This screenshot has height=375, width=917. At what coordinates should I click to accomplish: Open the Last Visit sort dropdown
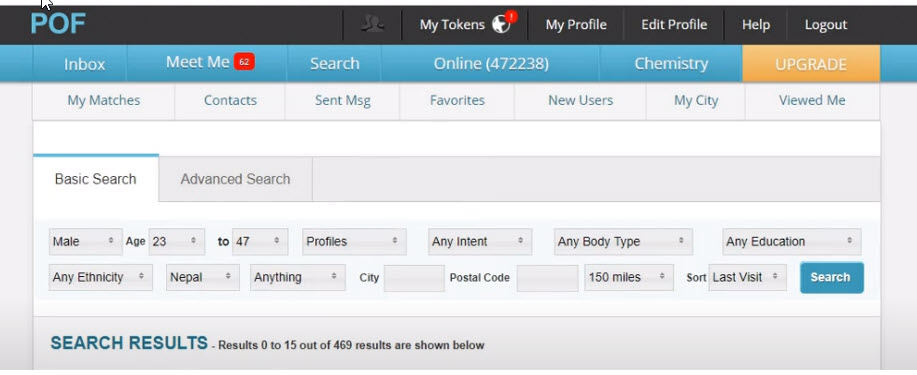747,277
